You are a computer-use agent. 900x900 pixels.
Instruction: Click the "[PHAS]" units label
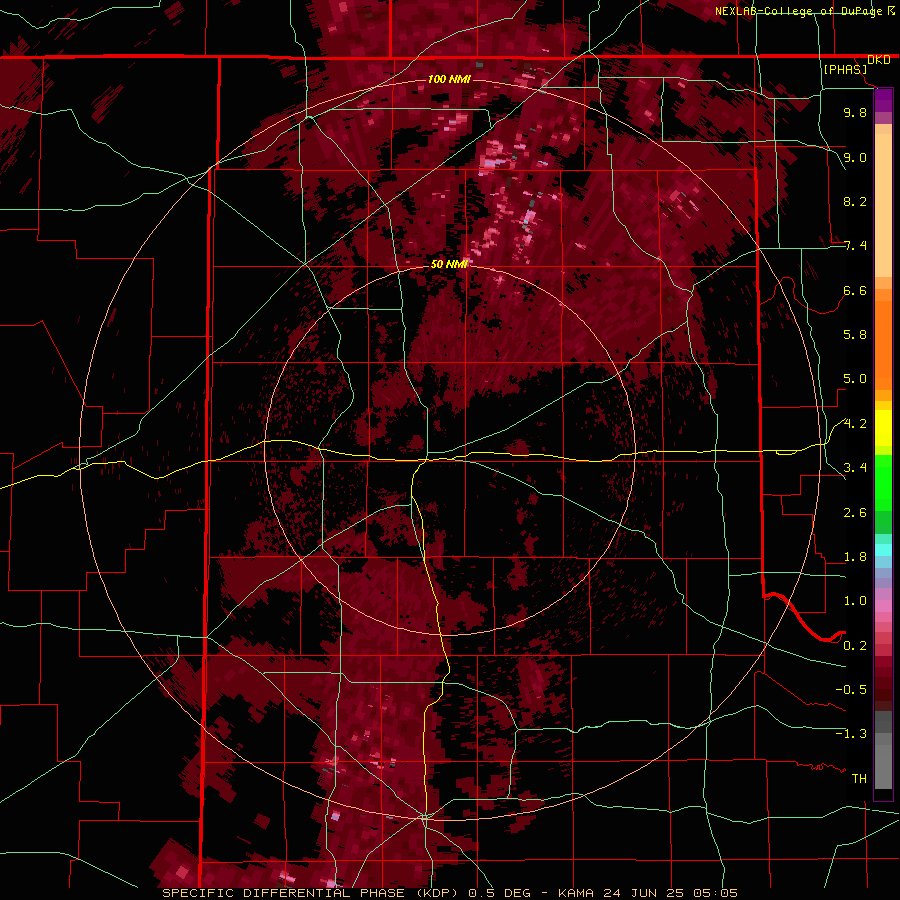pos(845,69)
